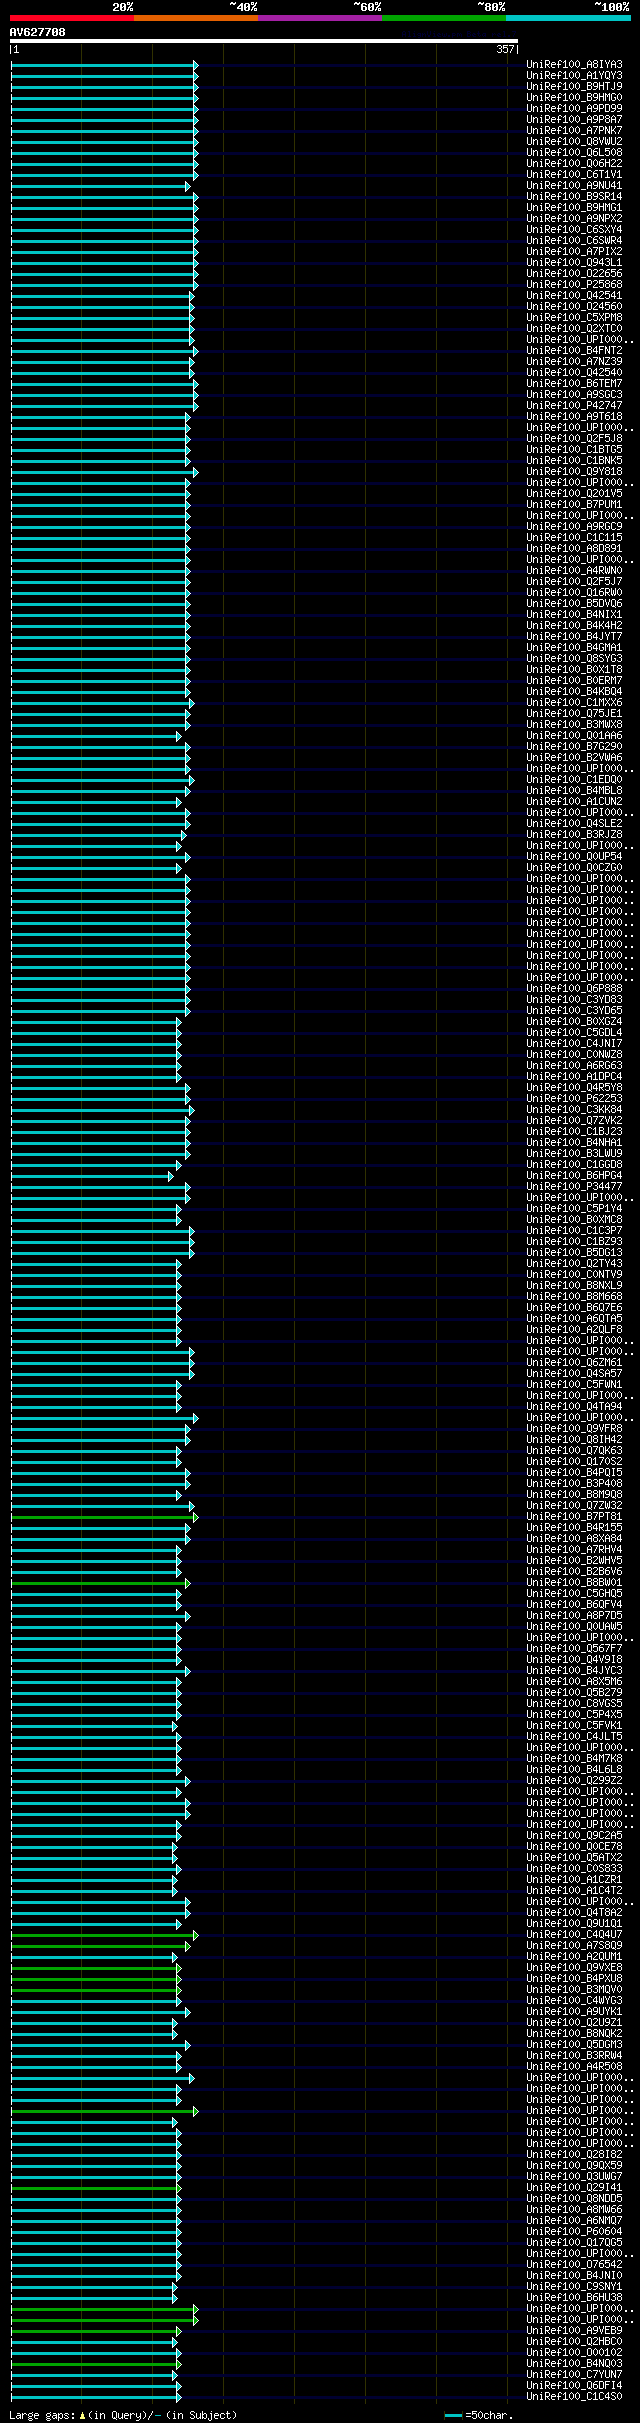Select the label UniRef100_B4NHA1

(x=574, y=1143)
